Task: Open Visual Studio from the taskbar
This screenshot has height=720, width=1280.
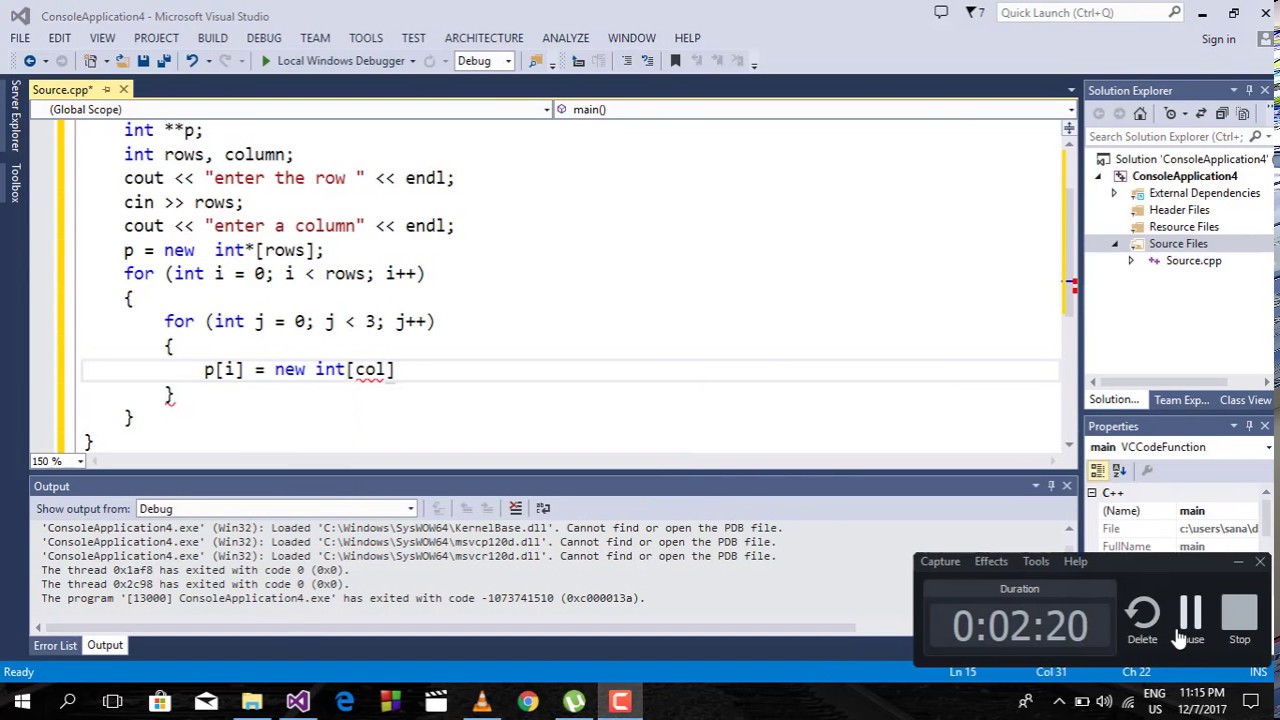Action: [x=297, y=701]
